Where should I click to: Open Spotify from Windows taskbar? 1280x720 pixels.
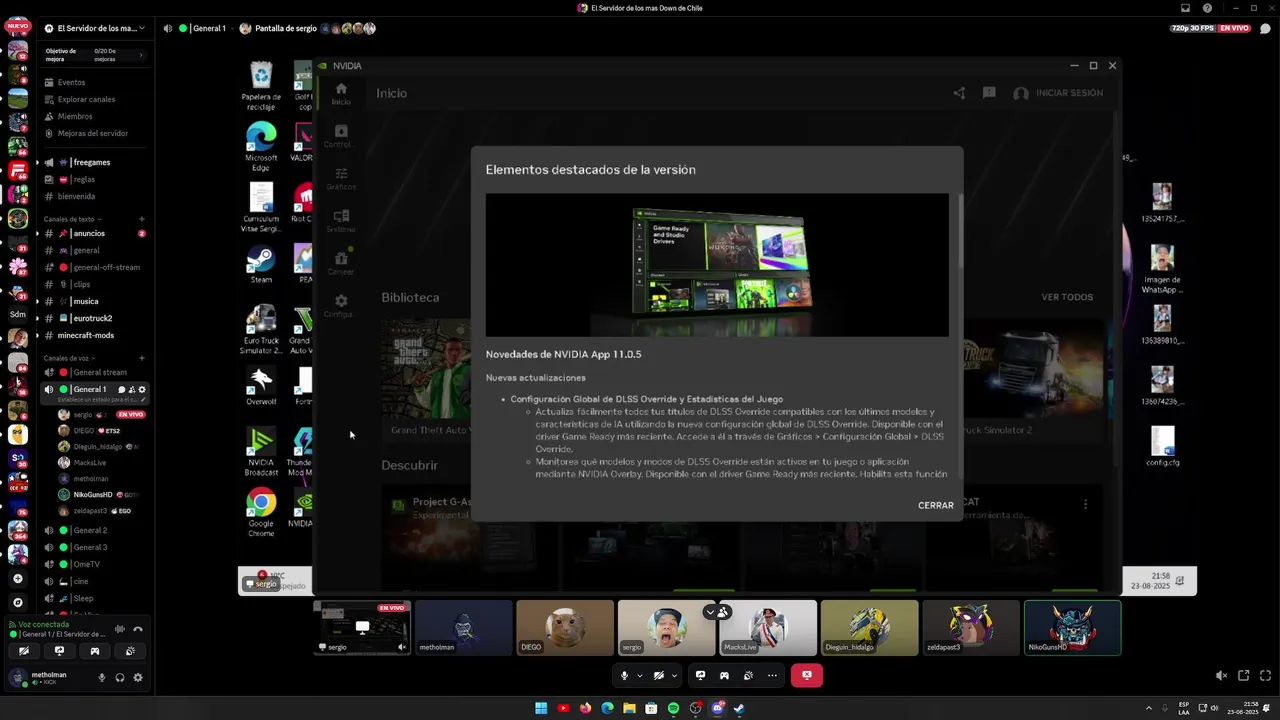[x=673, y=708]
